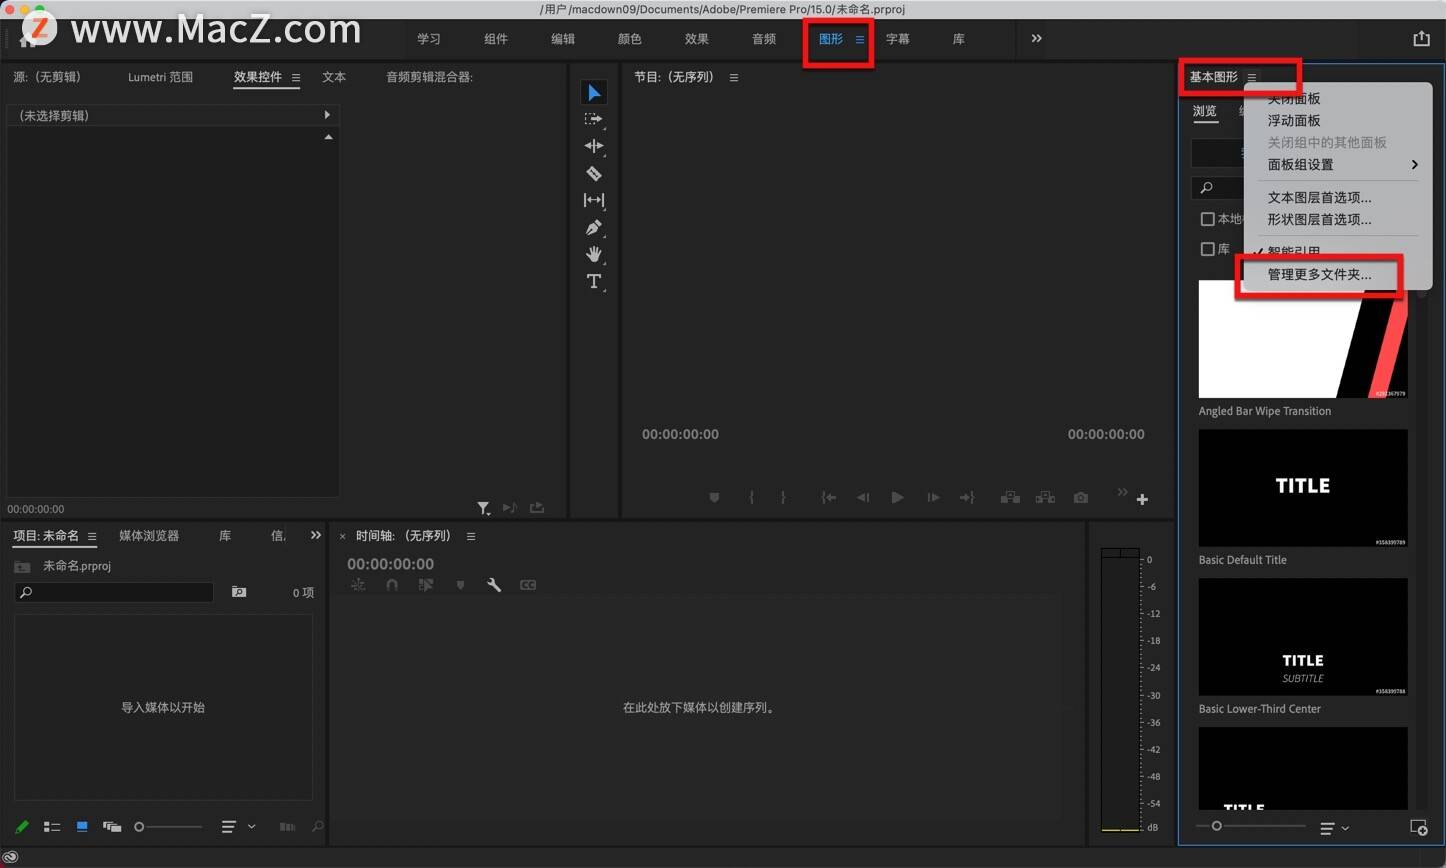Open the 图形 workspace menu icon

click(x=859, y=40)
